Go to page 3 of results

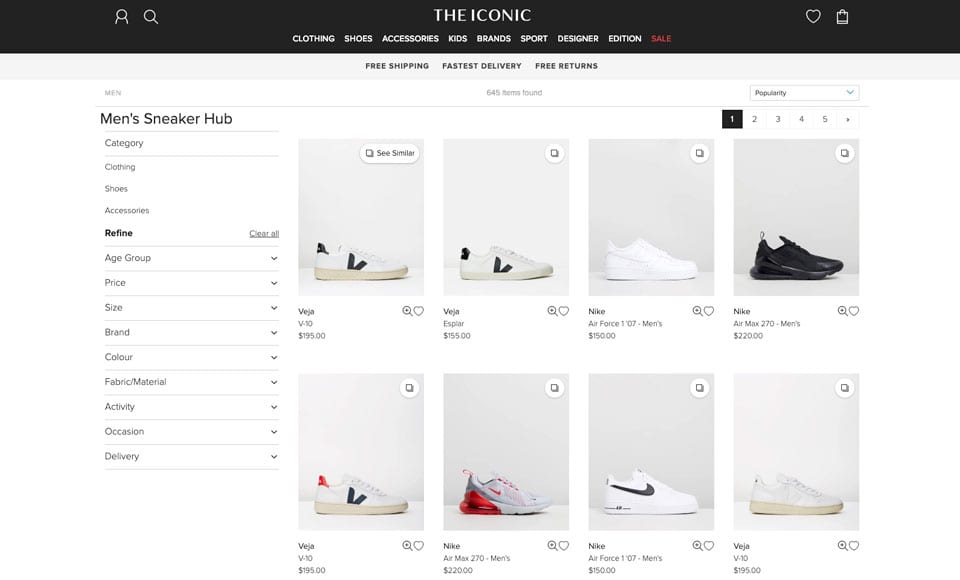(x=778, y=119)
